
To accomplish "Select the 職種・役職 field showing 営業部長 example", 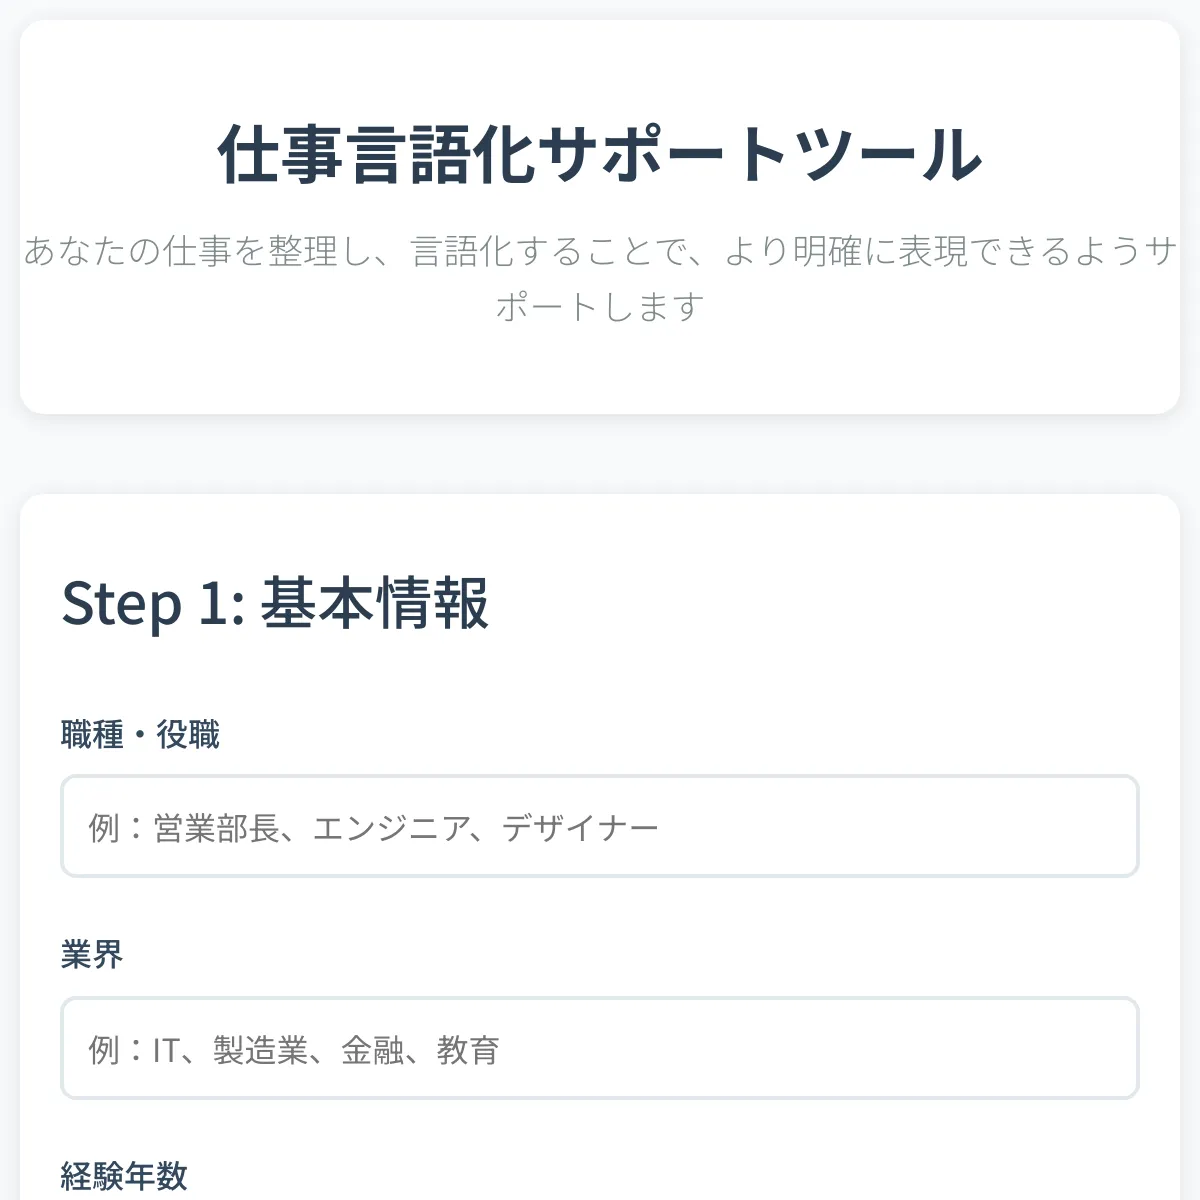I will click(600, 827).
